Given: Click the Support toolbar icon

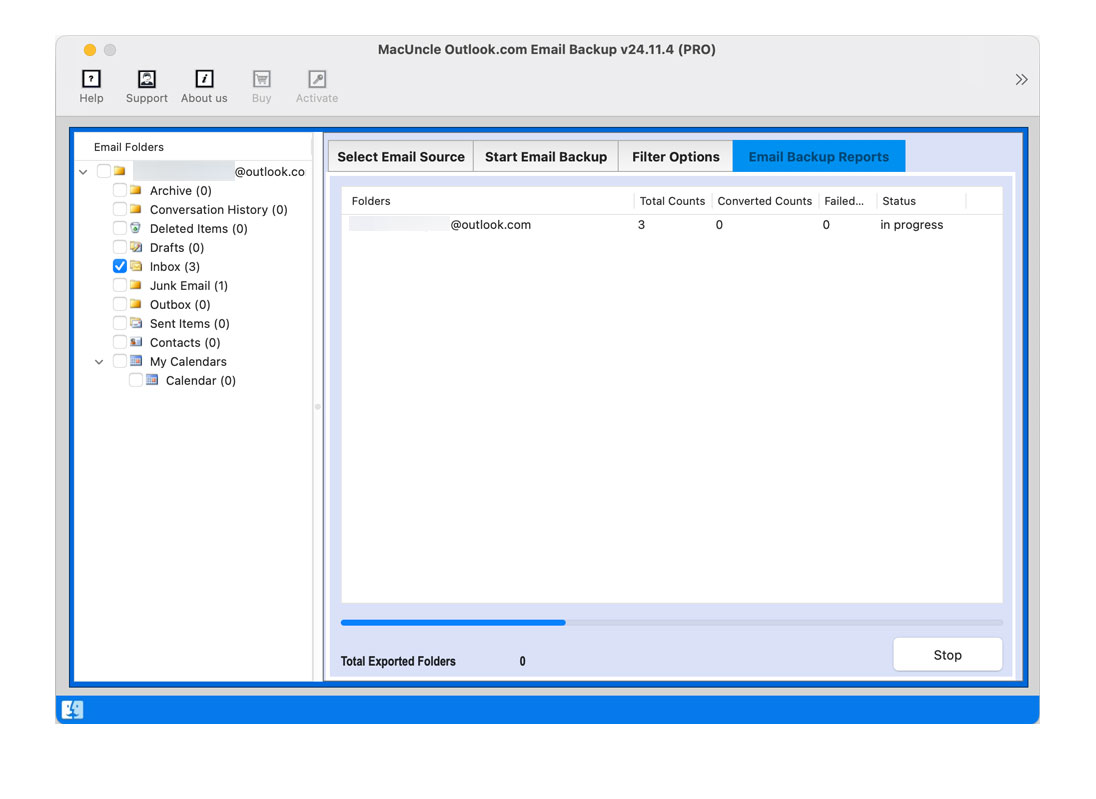Looking at the screenshot, I should click(x=146, y=78).
